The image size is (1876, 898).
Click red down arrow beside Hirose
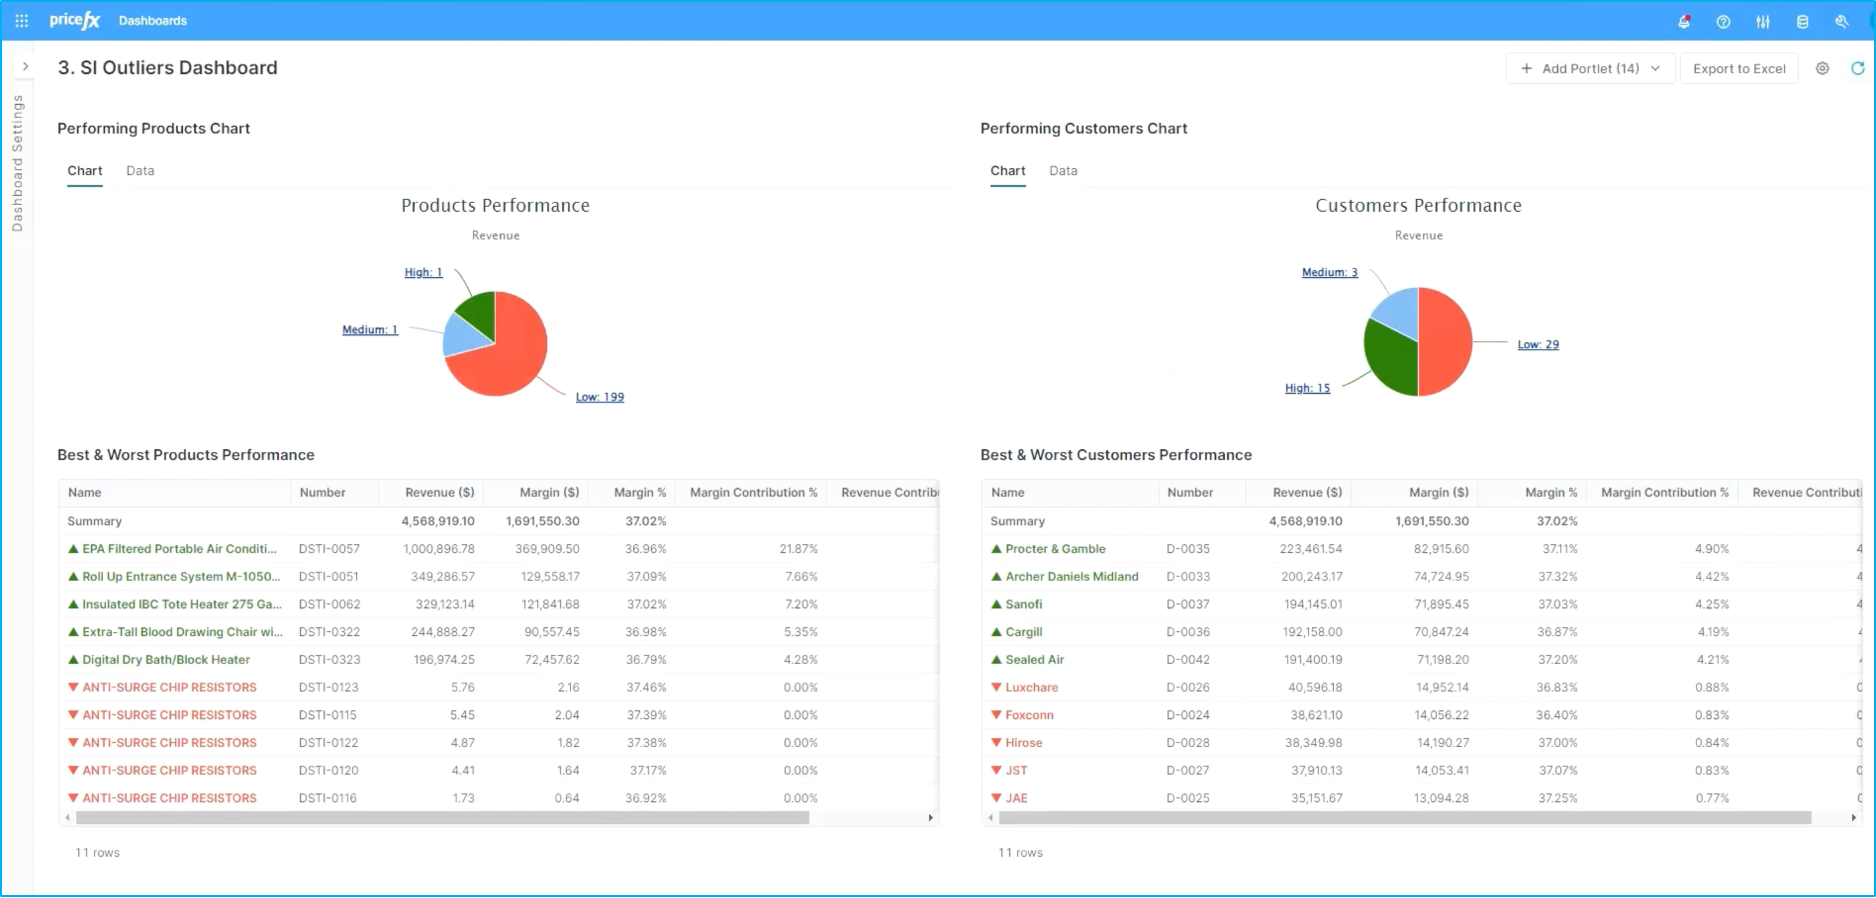tap(996, 743)
